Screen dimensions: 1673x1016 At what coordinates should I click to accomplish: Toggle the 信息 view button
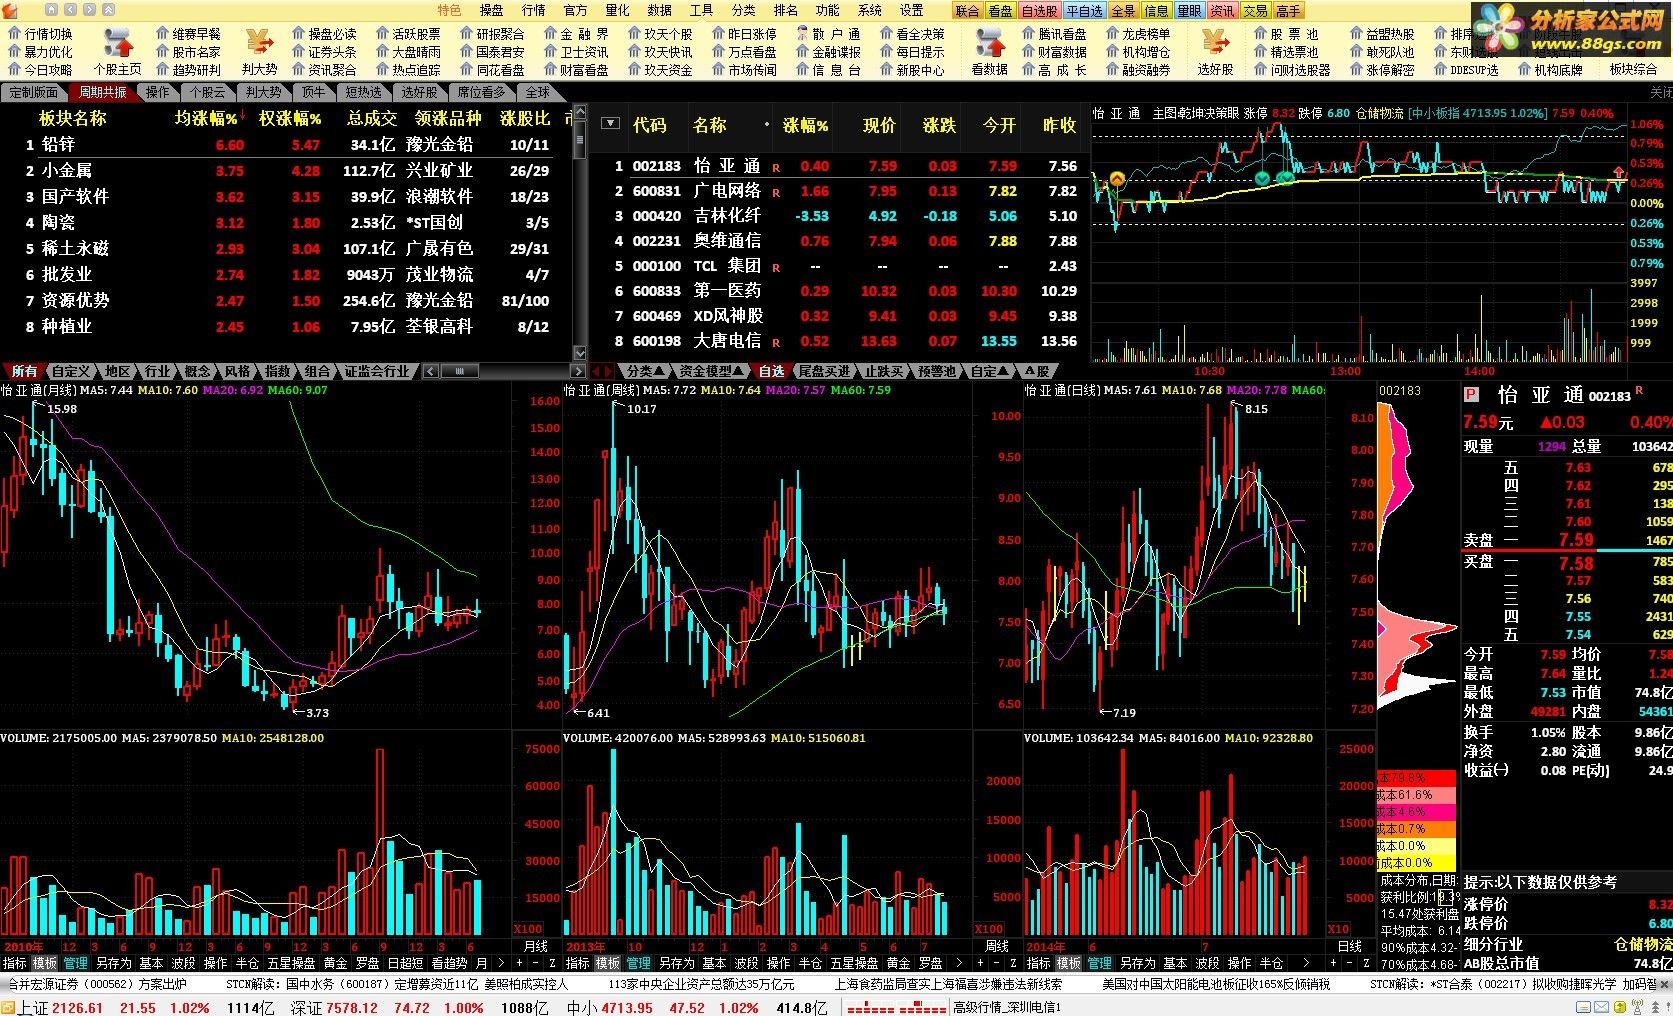point(1156,11)
